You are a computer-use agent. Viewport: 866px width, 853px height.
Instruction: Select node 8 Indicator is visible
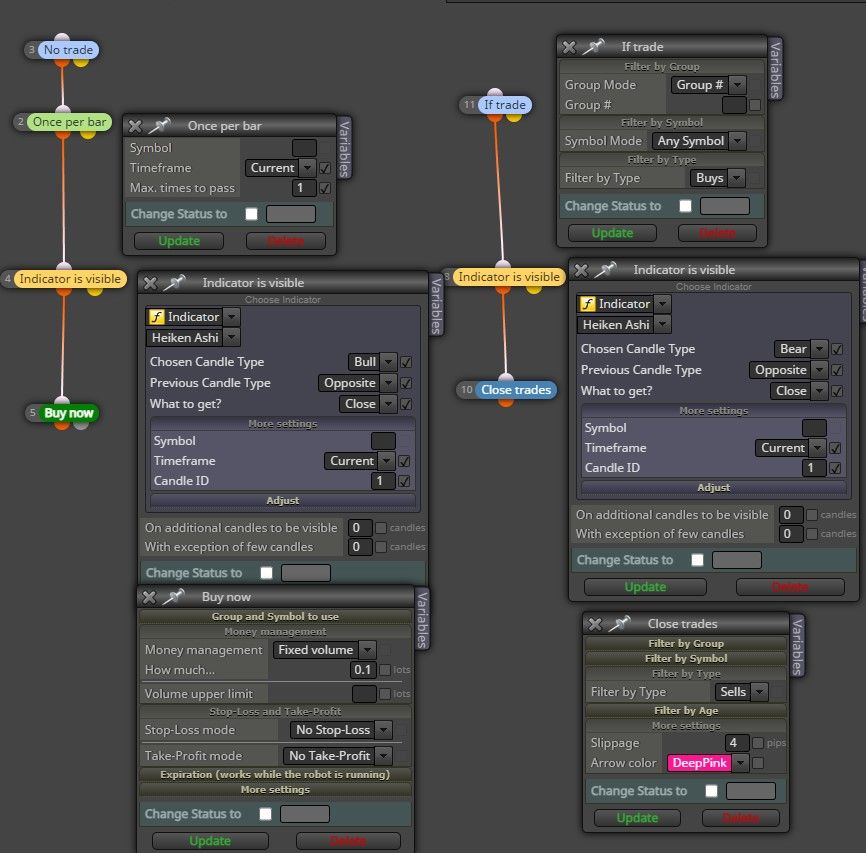pyautogui.click(x=509, y=277)
